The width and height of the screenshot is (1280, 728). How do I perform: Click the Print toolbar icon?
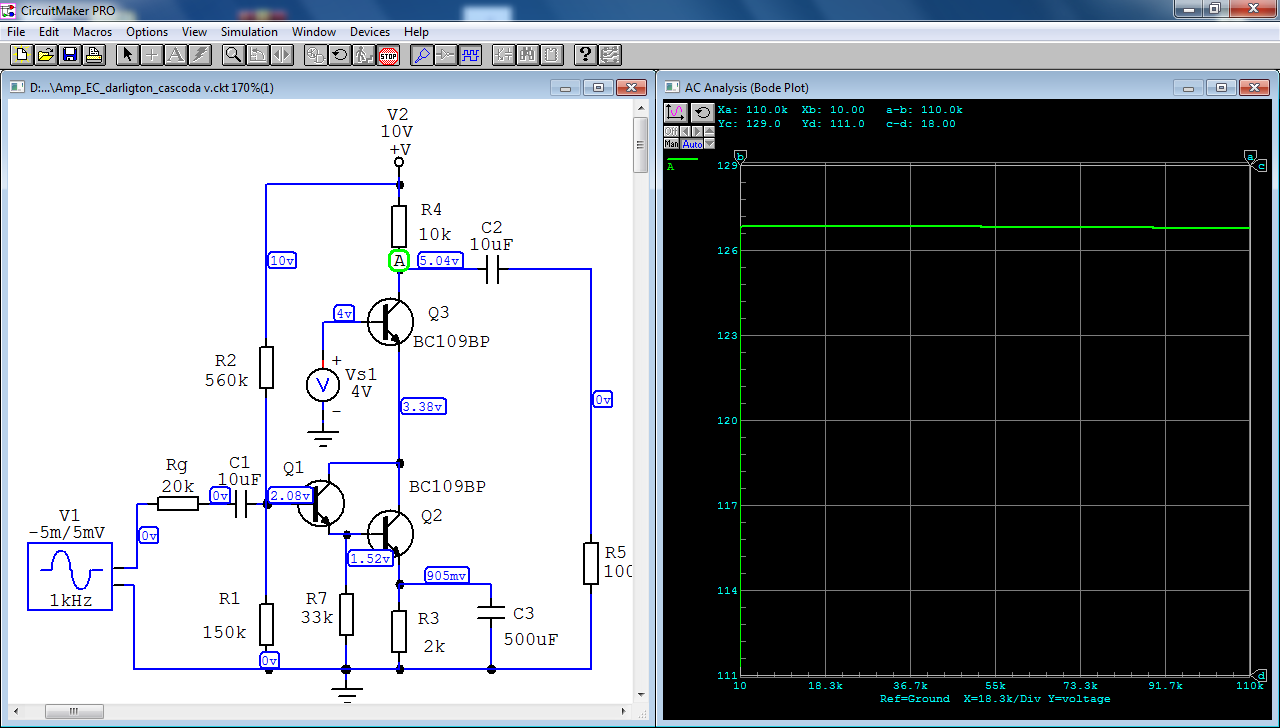[x=94, y=55]
